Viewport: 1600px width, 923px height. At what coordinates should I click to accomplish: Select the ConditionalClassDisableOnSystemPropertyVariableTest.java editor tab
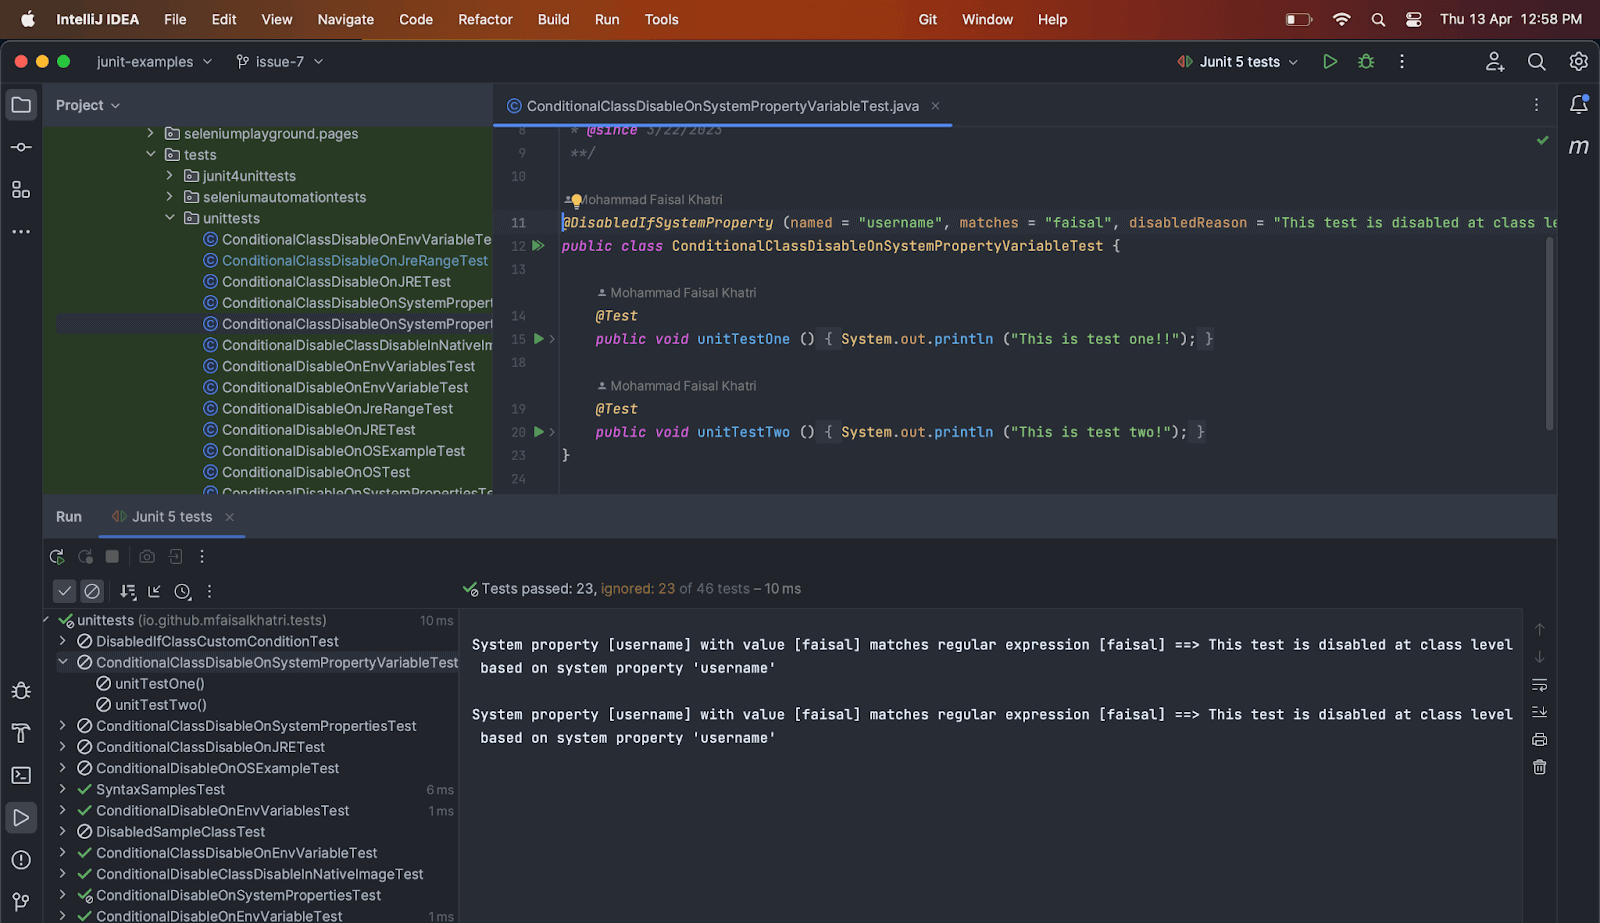(722, 106)
